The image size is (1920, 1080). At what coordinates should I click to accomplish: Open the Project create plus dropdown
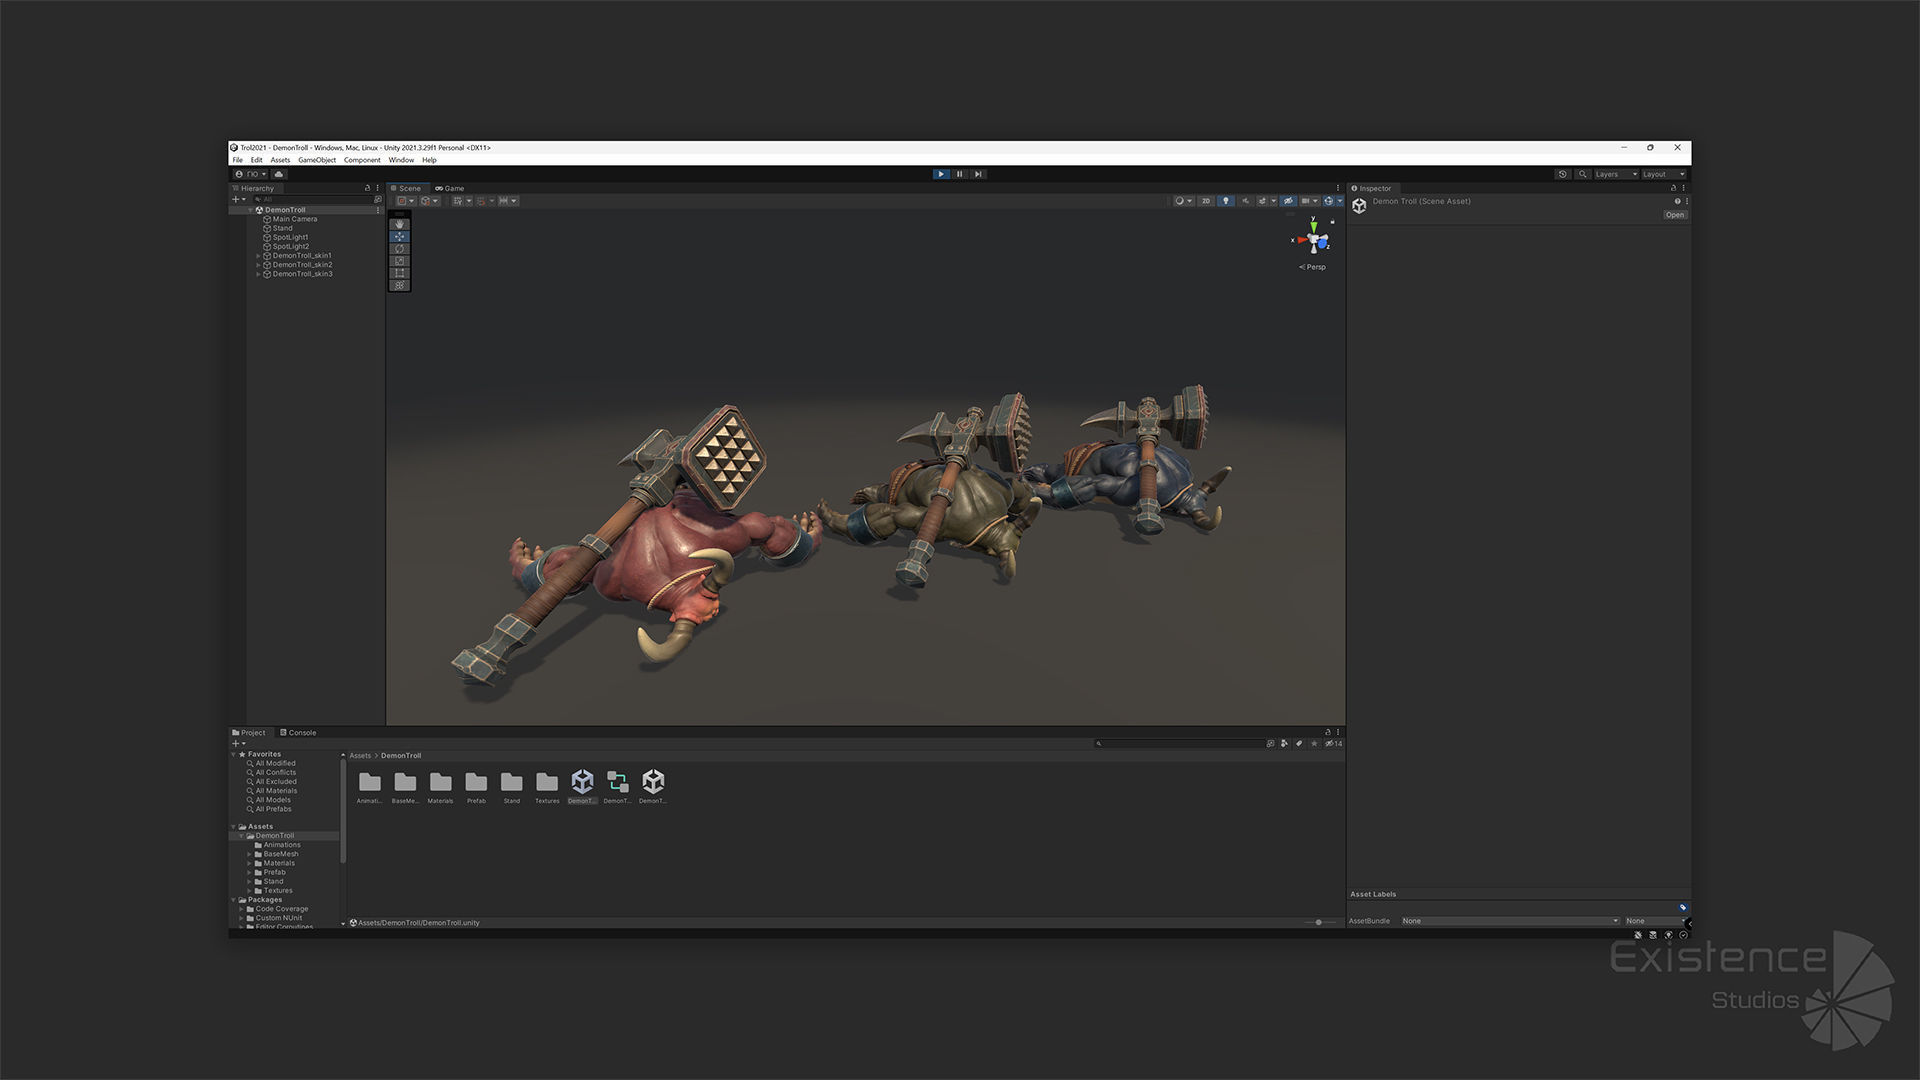[x=238, y=743]
